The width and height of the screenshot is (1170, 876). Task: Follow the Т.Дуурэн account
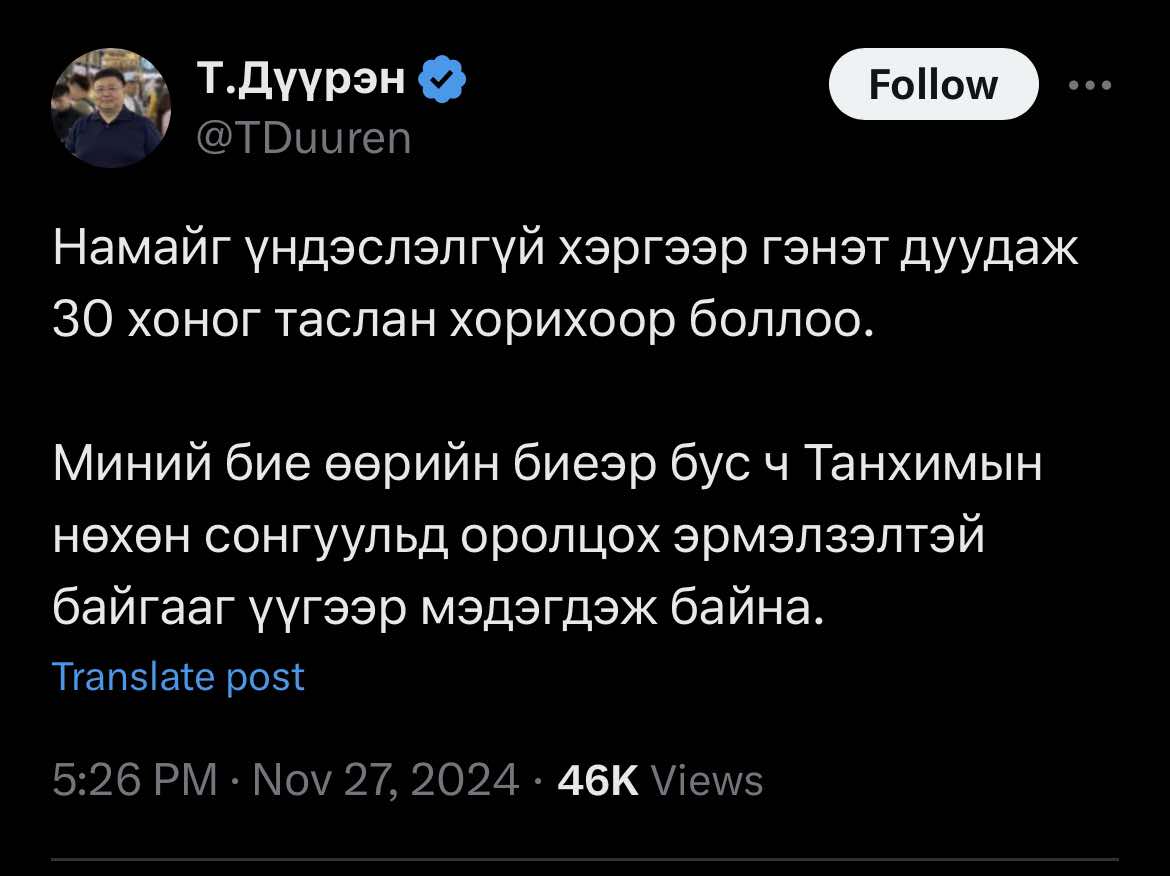point(933,85)
